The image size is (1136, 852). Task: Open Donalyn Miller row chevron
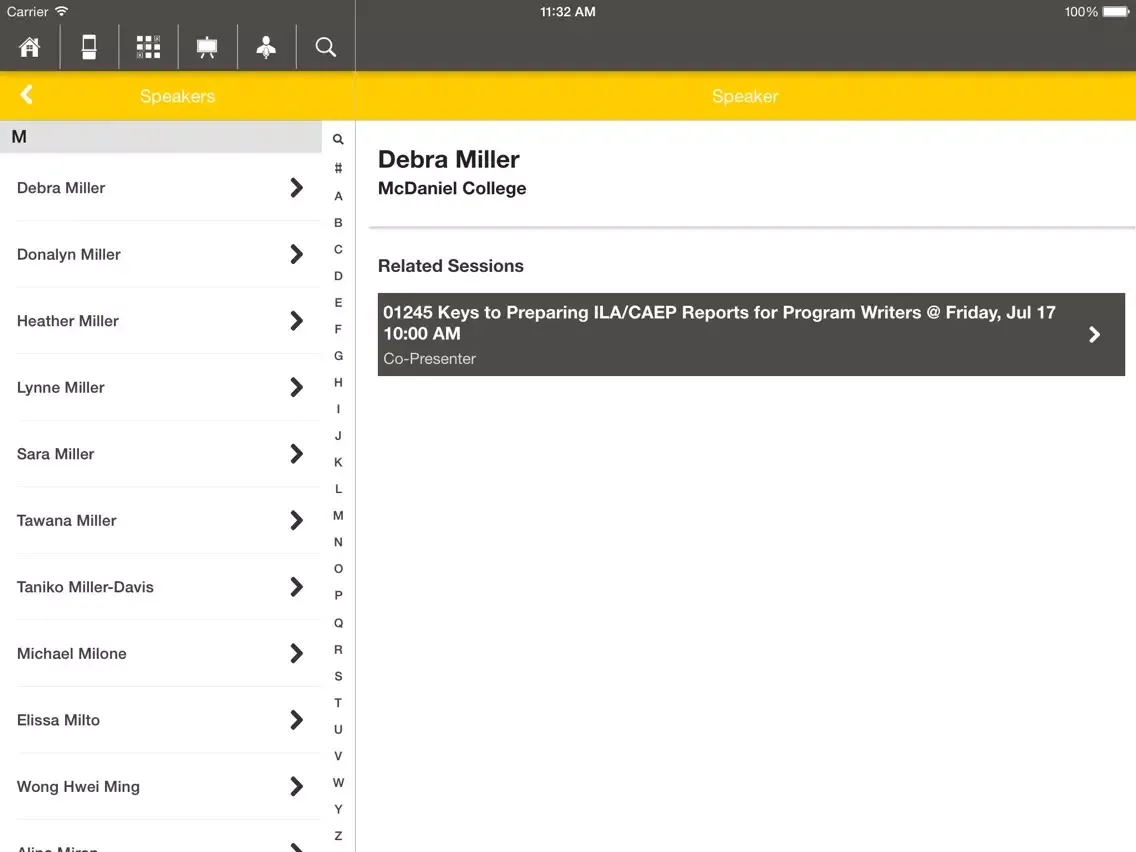296,254
